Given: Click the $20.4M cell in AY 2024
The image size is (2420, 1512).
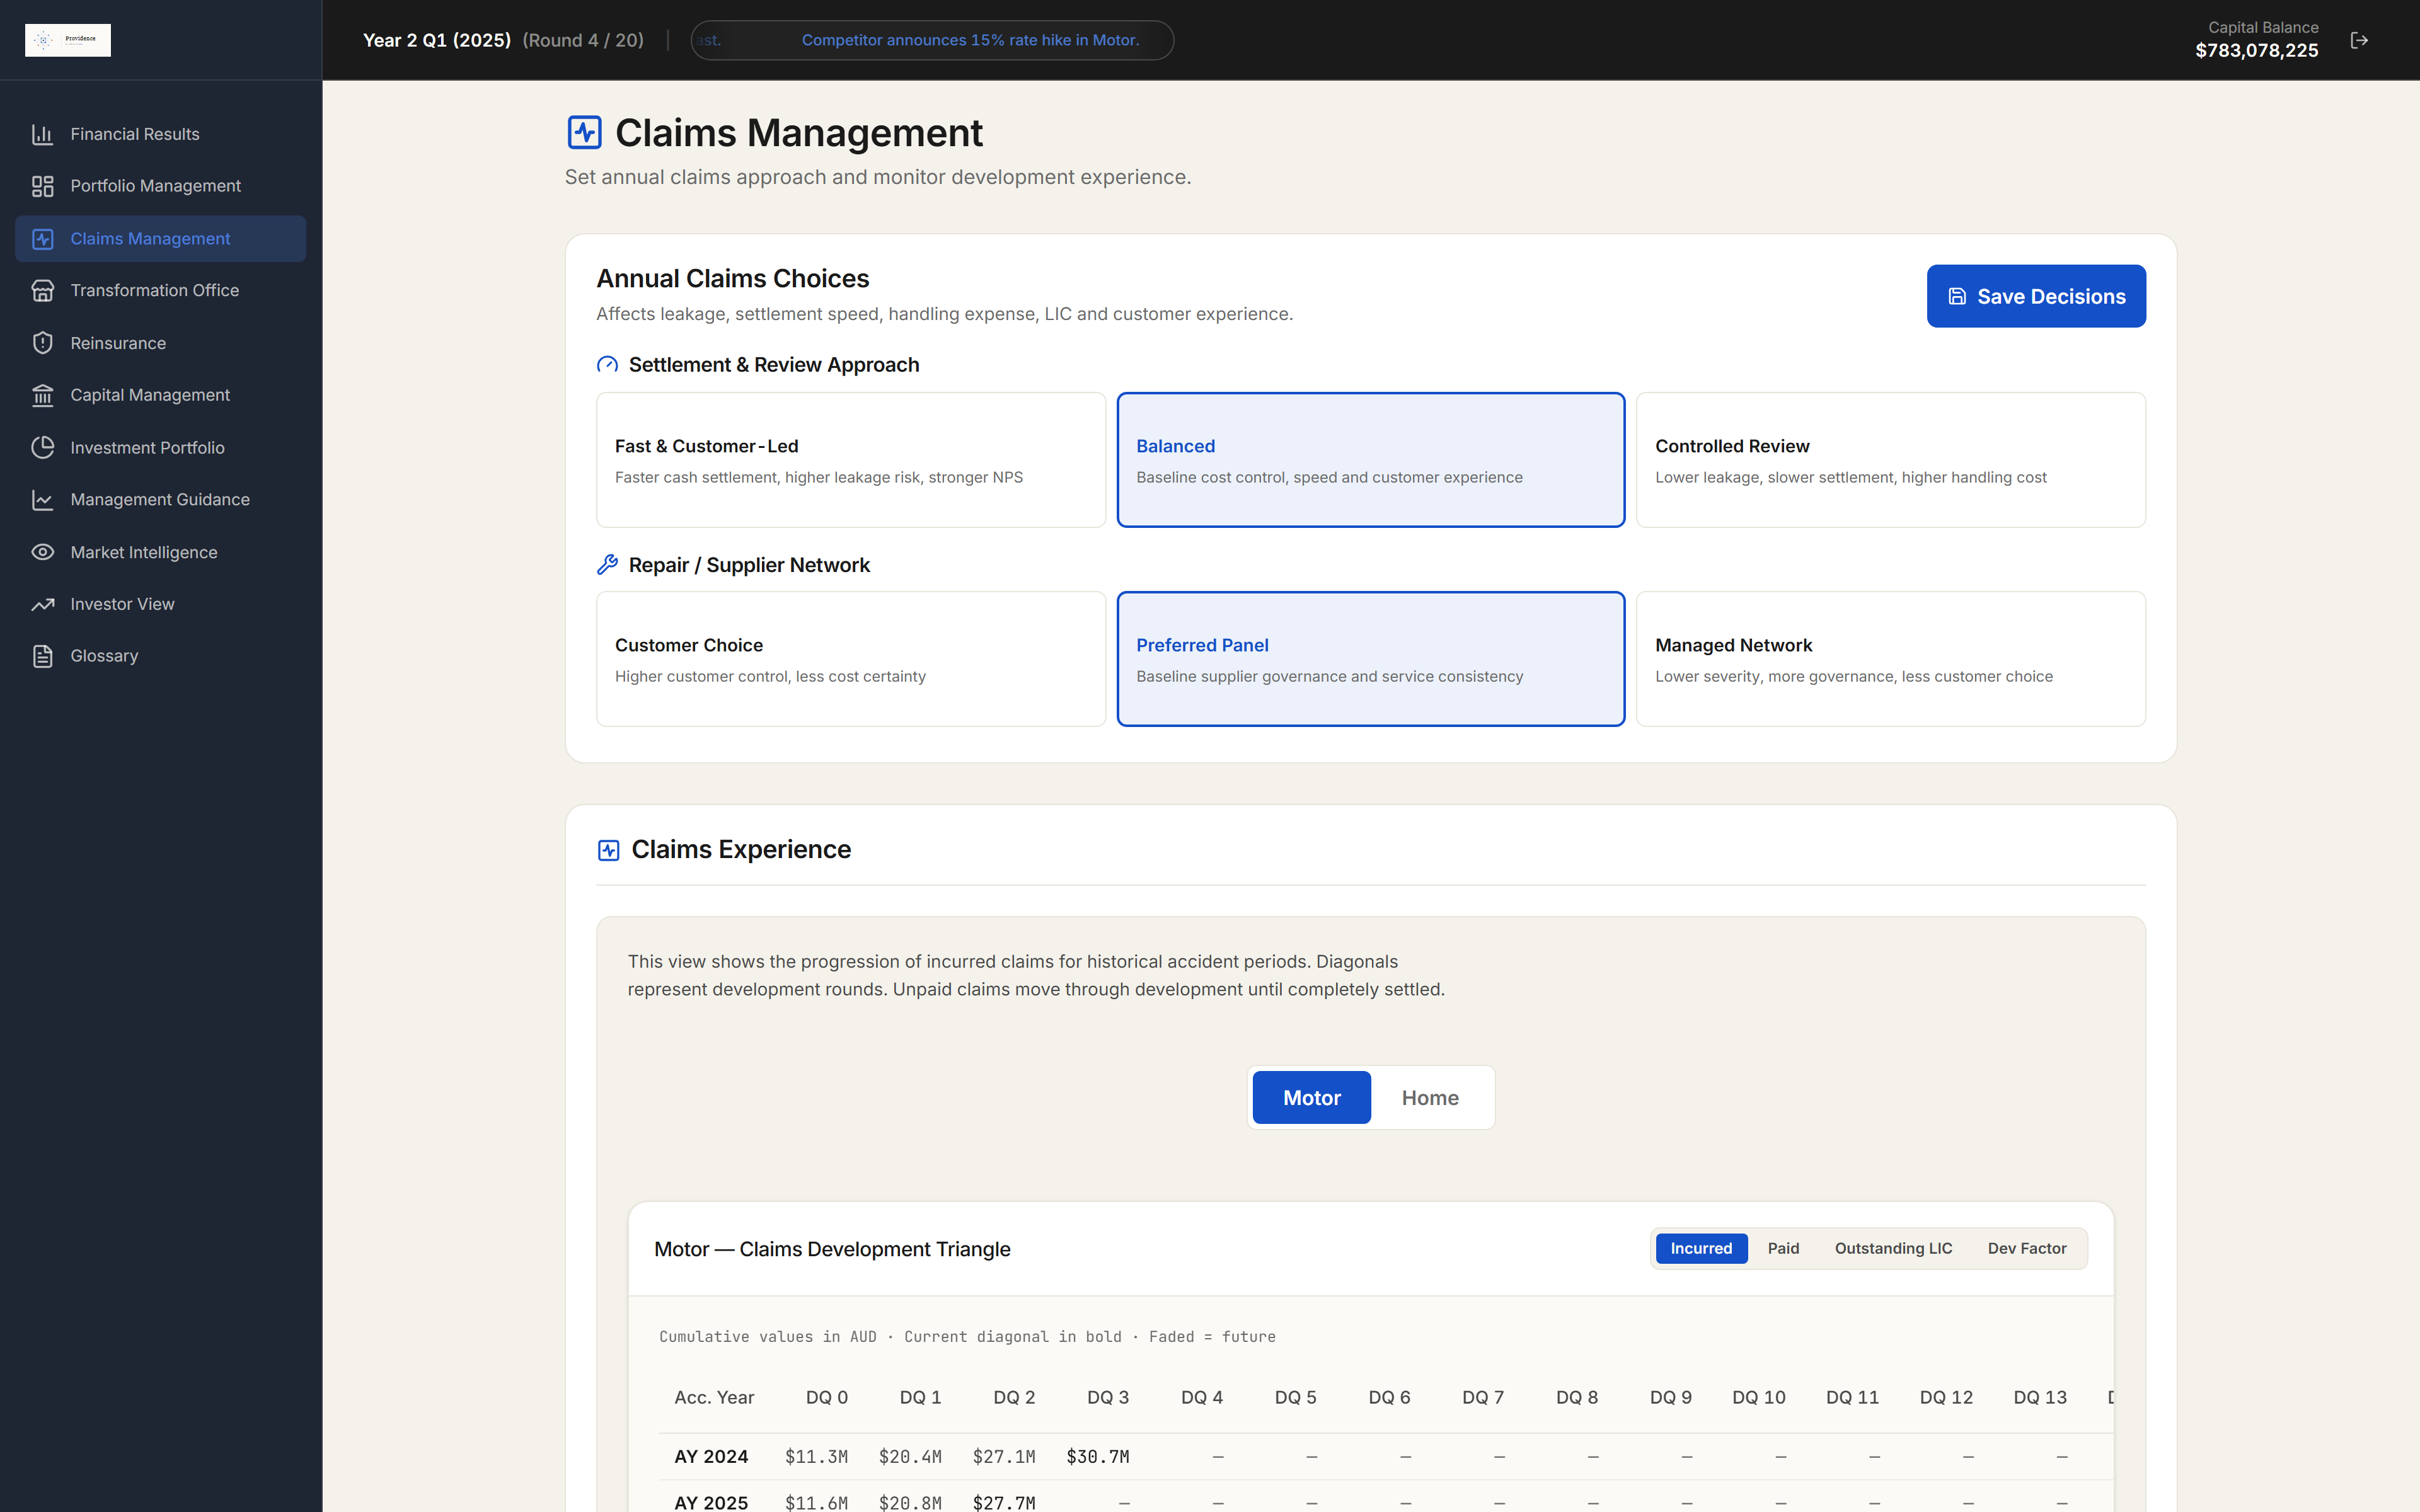Looking at the screenshot, I should [910, 1457].
